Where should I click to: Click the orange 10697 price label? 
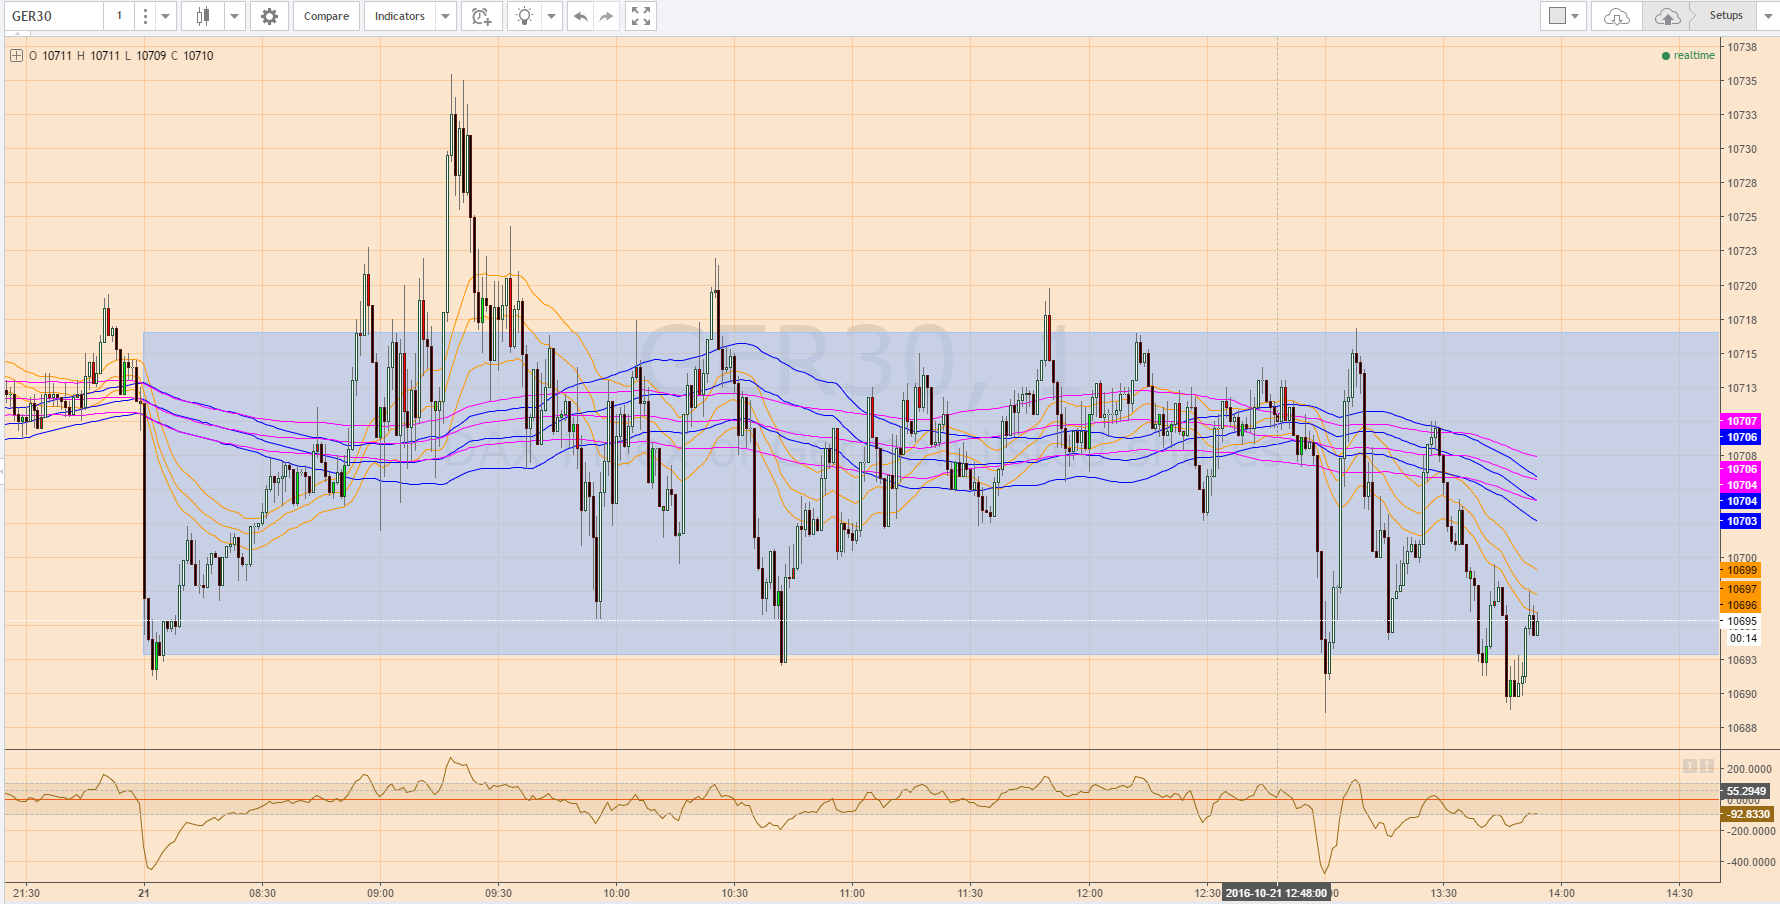tap(1741, 589)
